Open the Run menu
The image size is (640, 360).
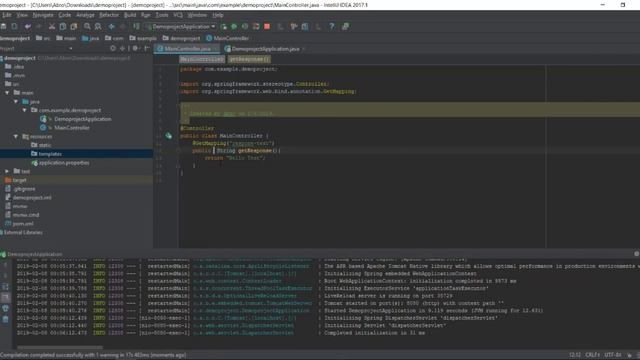(x=145, y=15)
